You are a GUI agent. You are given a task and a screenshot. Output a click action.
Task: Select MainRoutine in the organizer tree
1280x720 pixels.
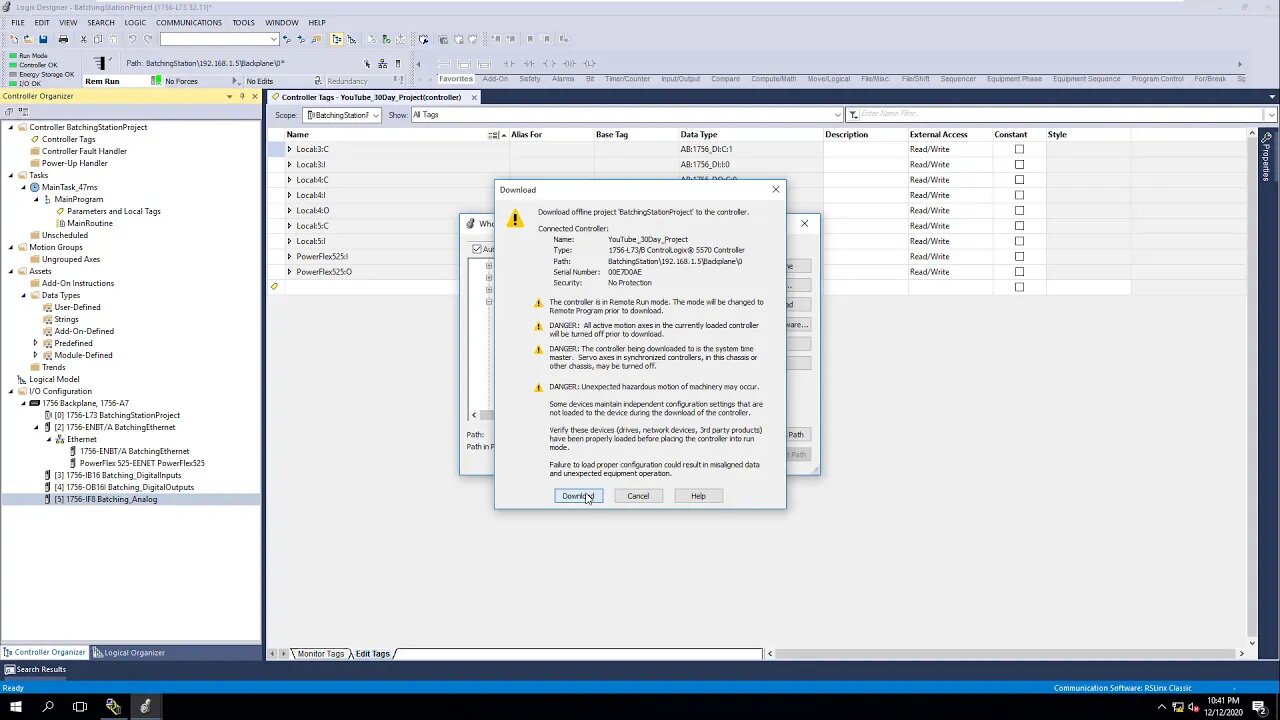pos(90,223)
